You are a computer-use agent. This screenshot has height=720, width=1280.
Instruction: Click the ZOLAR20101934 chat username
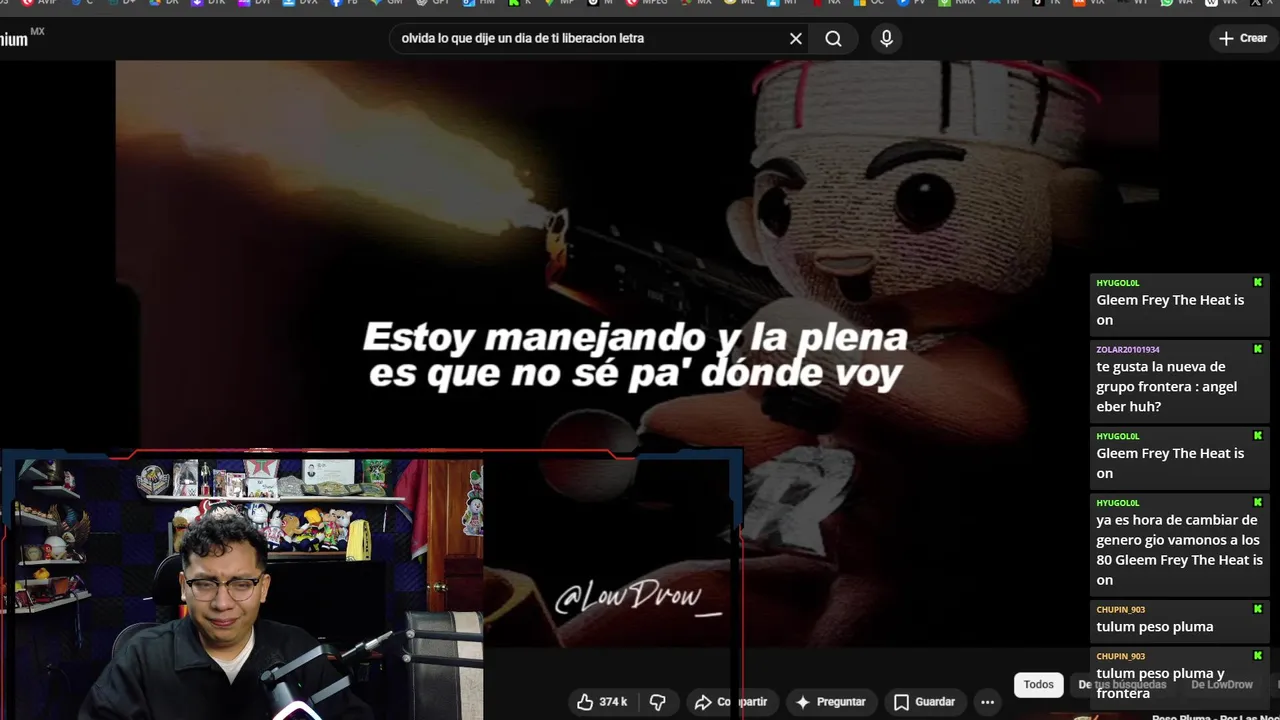click(x=1128, y=350)
